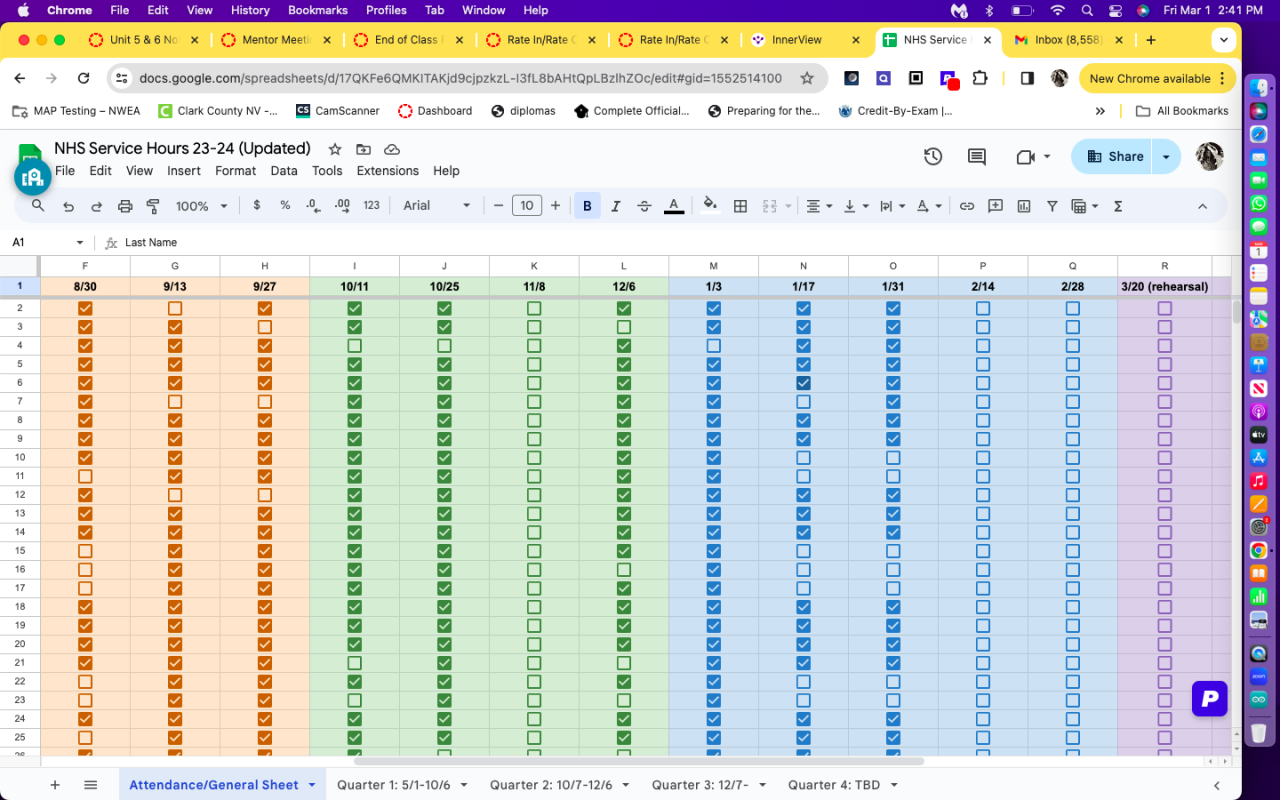1280x800 pixels.
Task: Expand the Share button dropdown arrow
Action: [1166, 157]
